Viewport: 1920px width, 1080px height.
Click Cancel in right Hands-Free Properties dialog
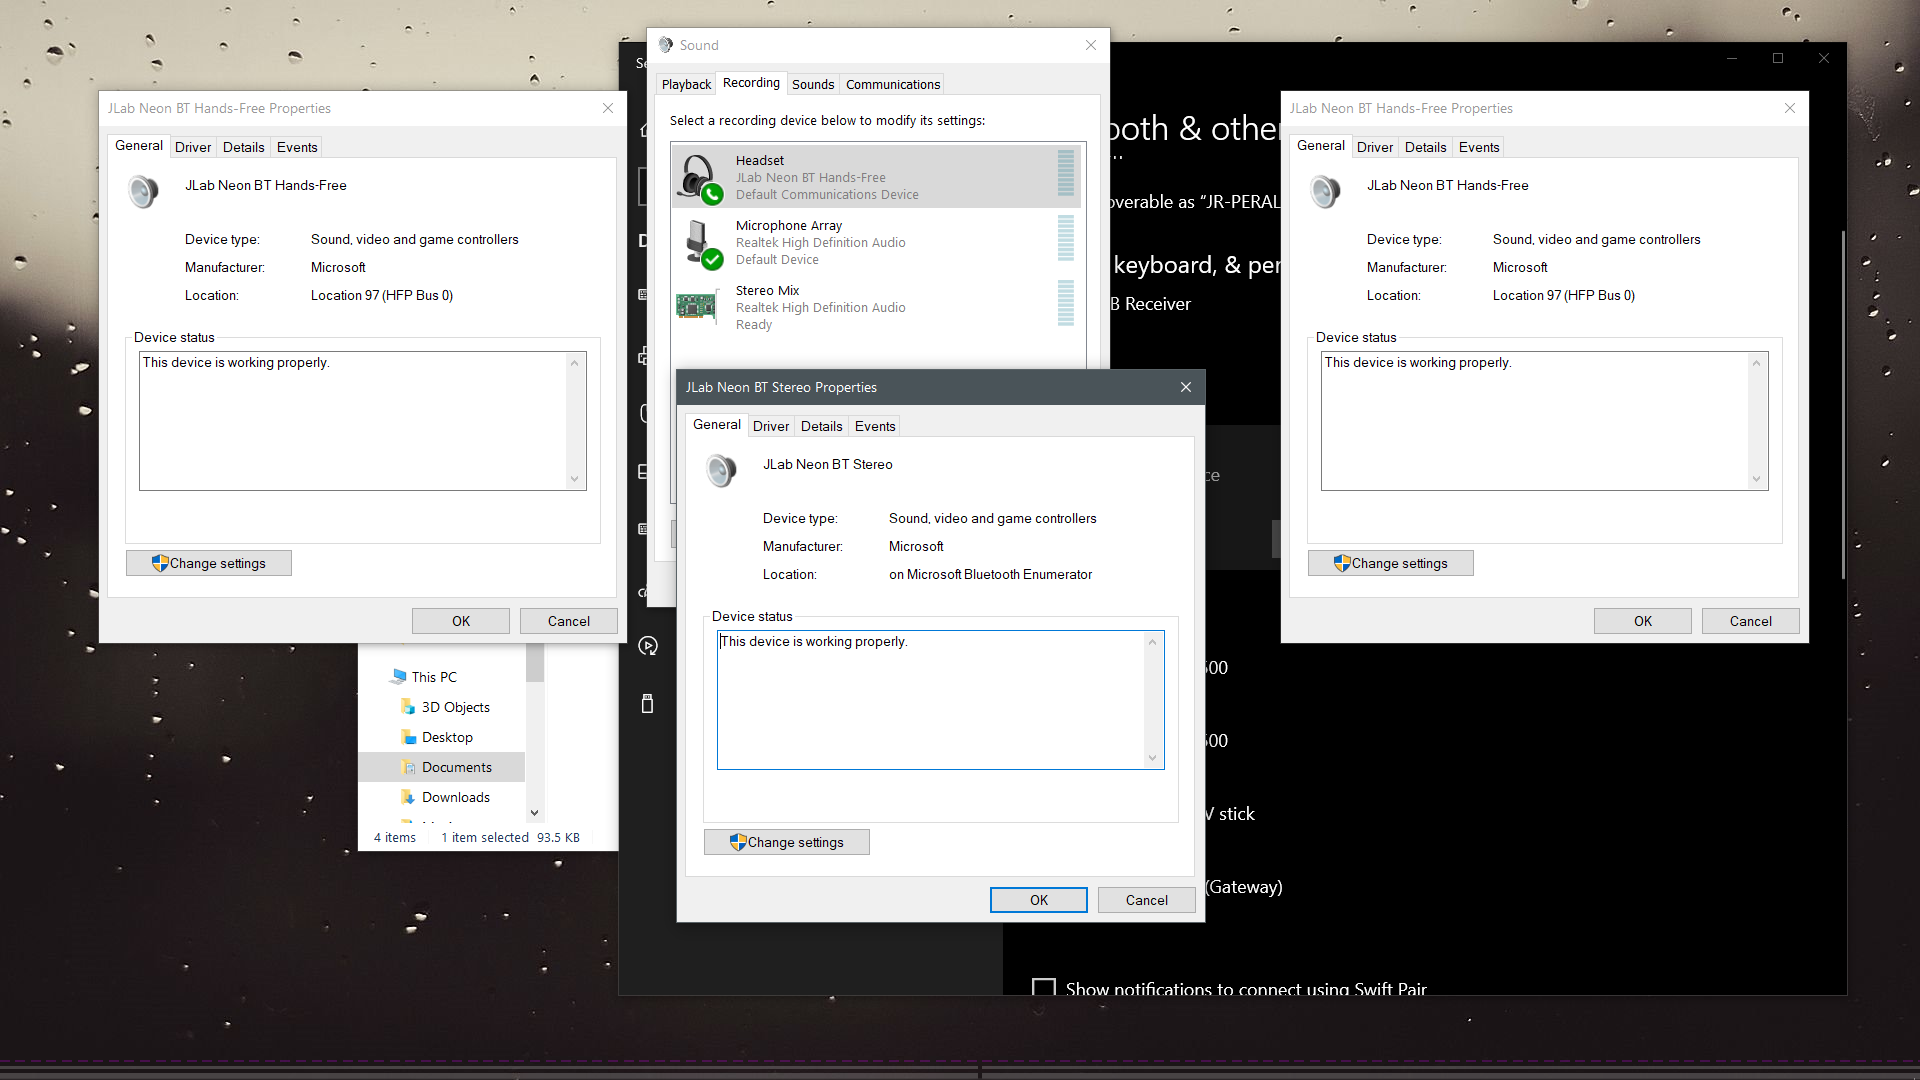tap(1751, 621)
